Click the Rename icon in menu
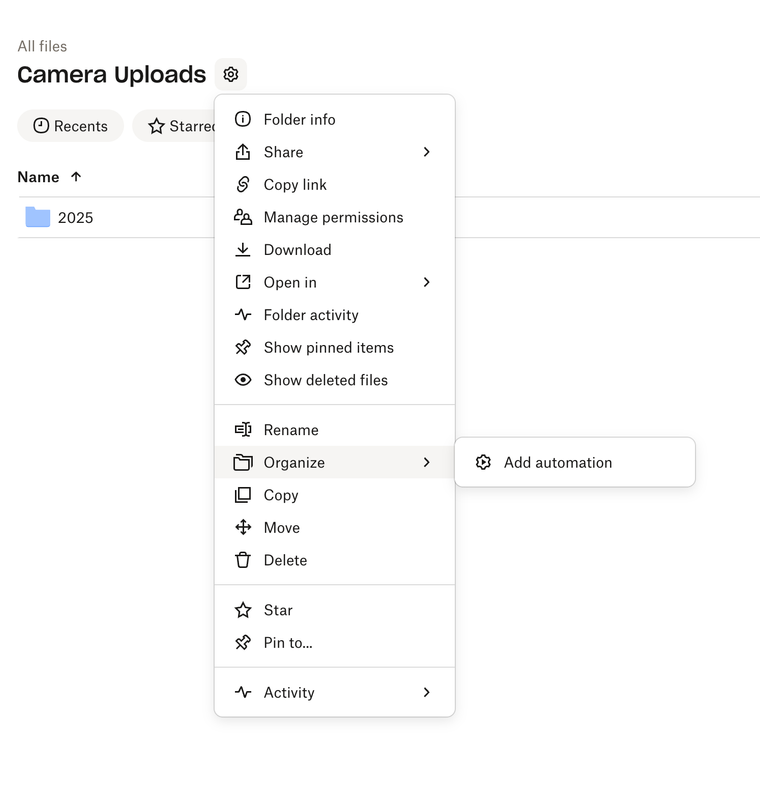 (x=243, y=430)
